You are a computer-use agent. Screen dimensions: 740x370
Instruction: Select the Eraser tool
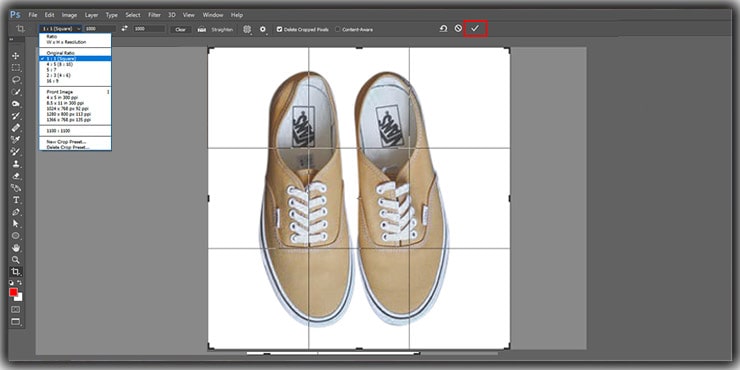16,176
